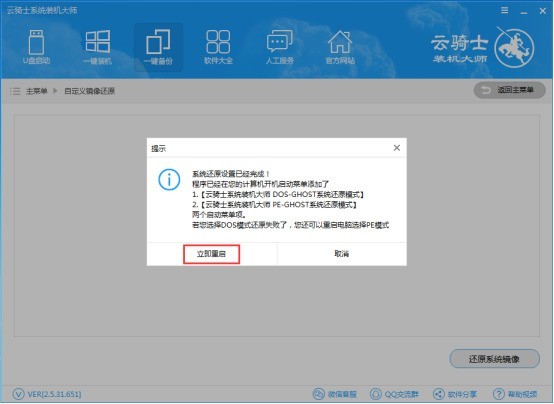Click the version VER[2.5.31.651] label
The width and height of the screenshot is (554, 404).
[54, 394]
